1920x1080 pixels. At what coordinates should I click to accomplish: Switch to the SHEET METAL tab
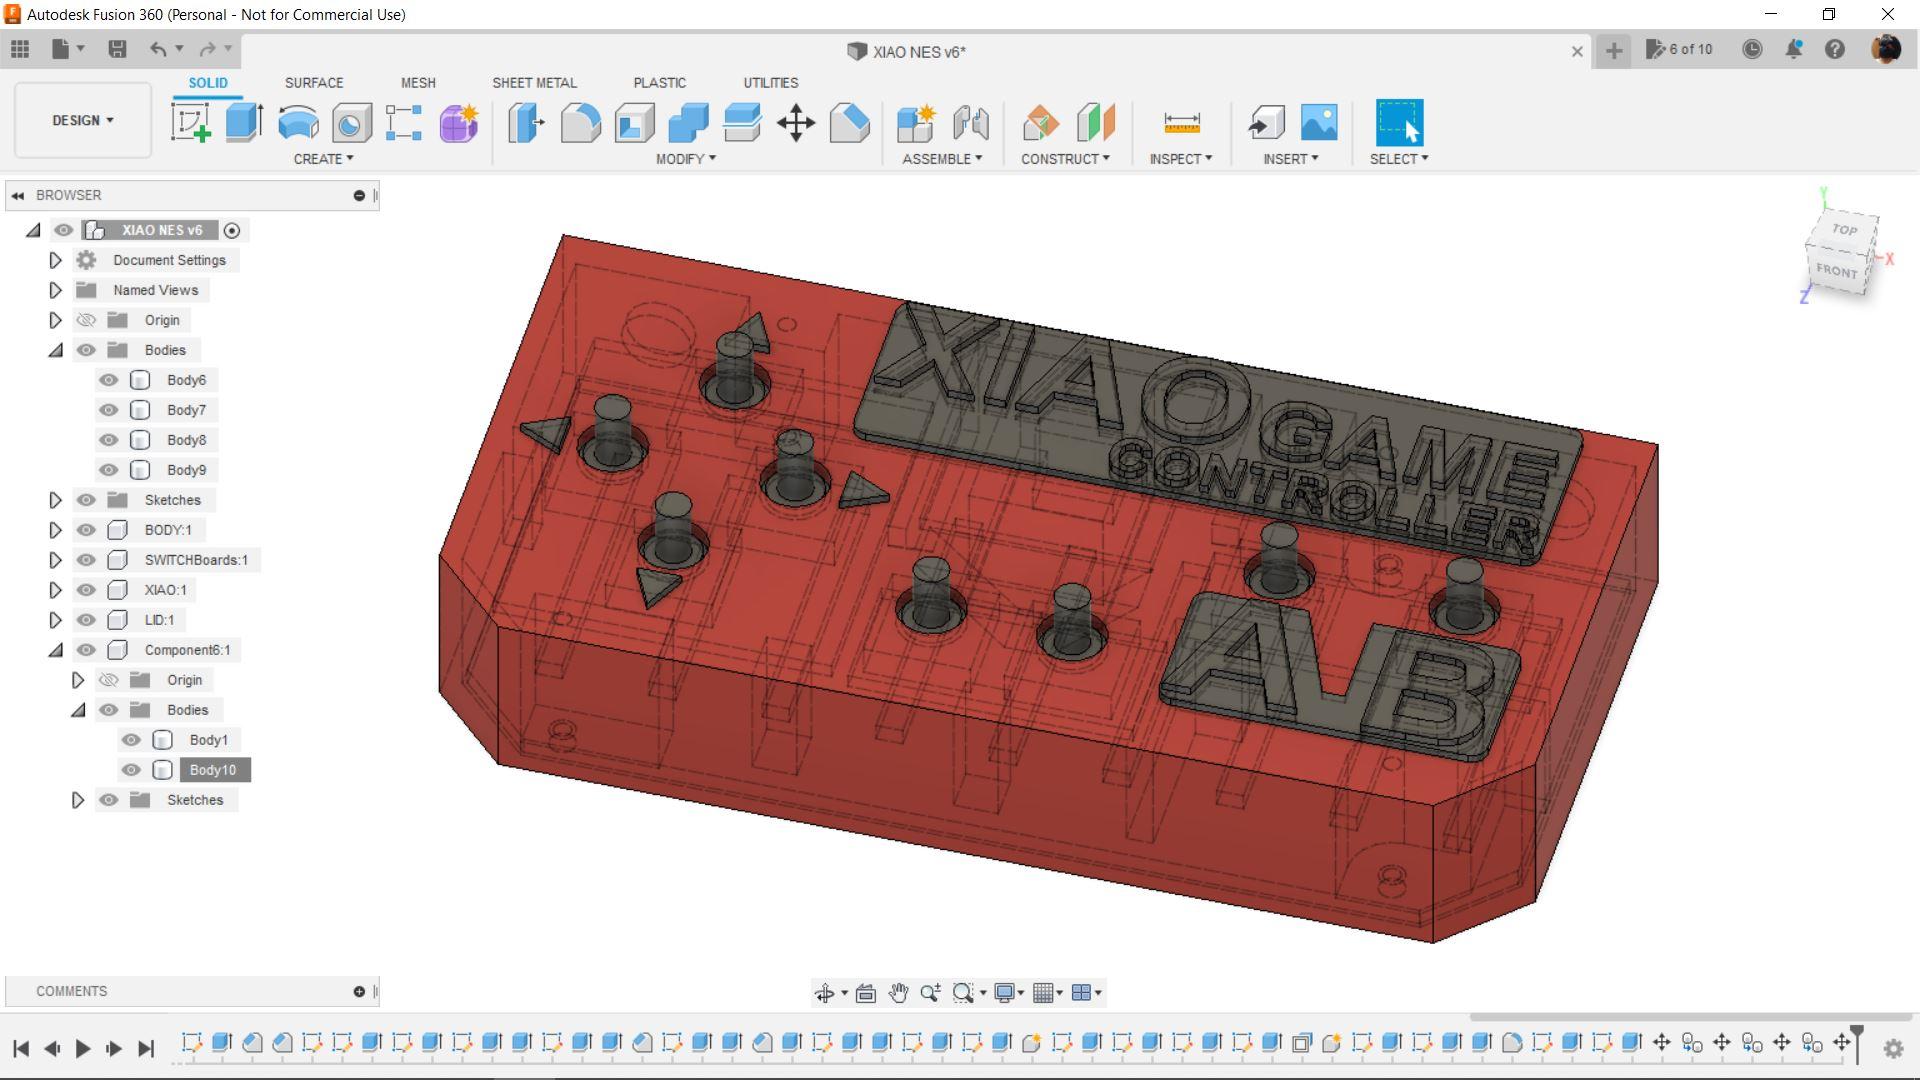[x=534, y=83]
